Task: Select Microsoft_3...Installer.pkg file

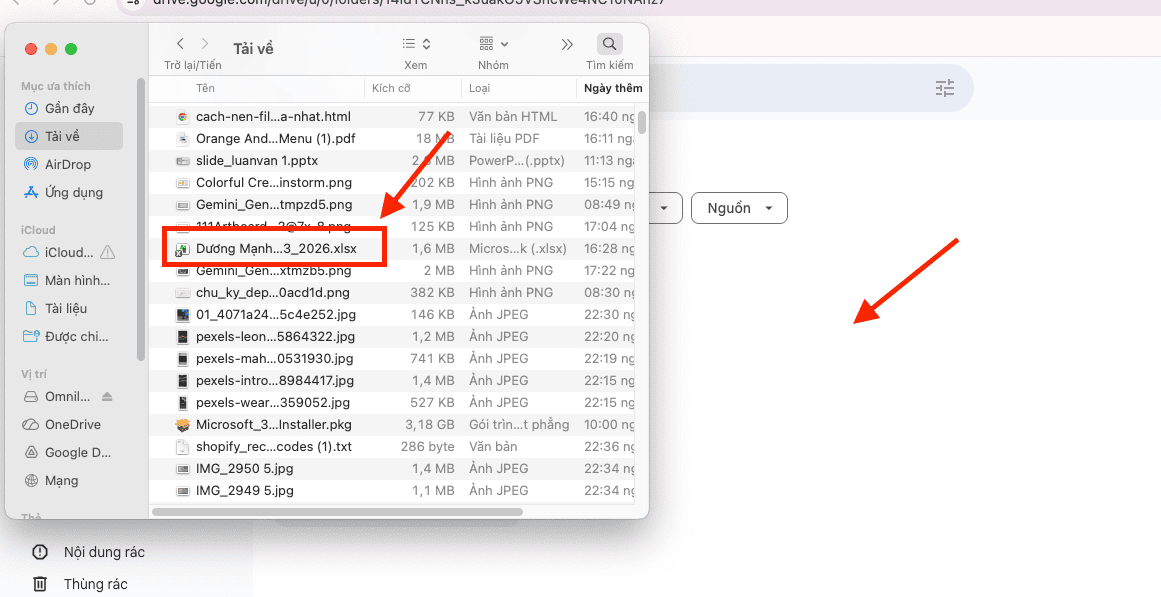Action: coord(273,424)
